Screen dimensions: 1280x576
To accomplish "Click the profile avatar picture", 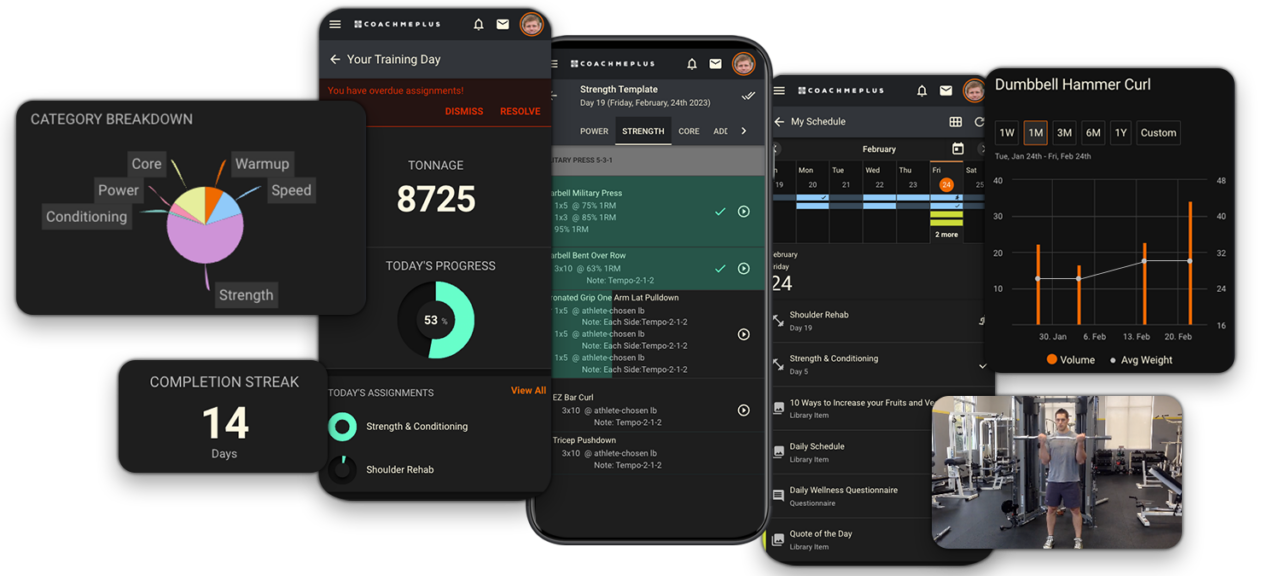I will (x=531, y=23).
